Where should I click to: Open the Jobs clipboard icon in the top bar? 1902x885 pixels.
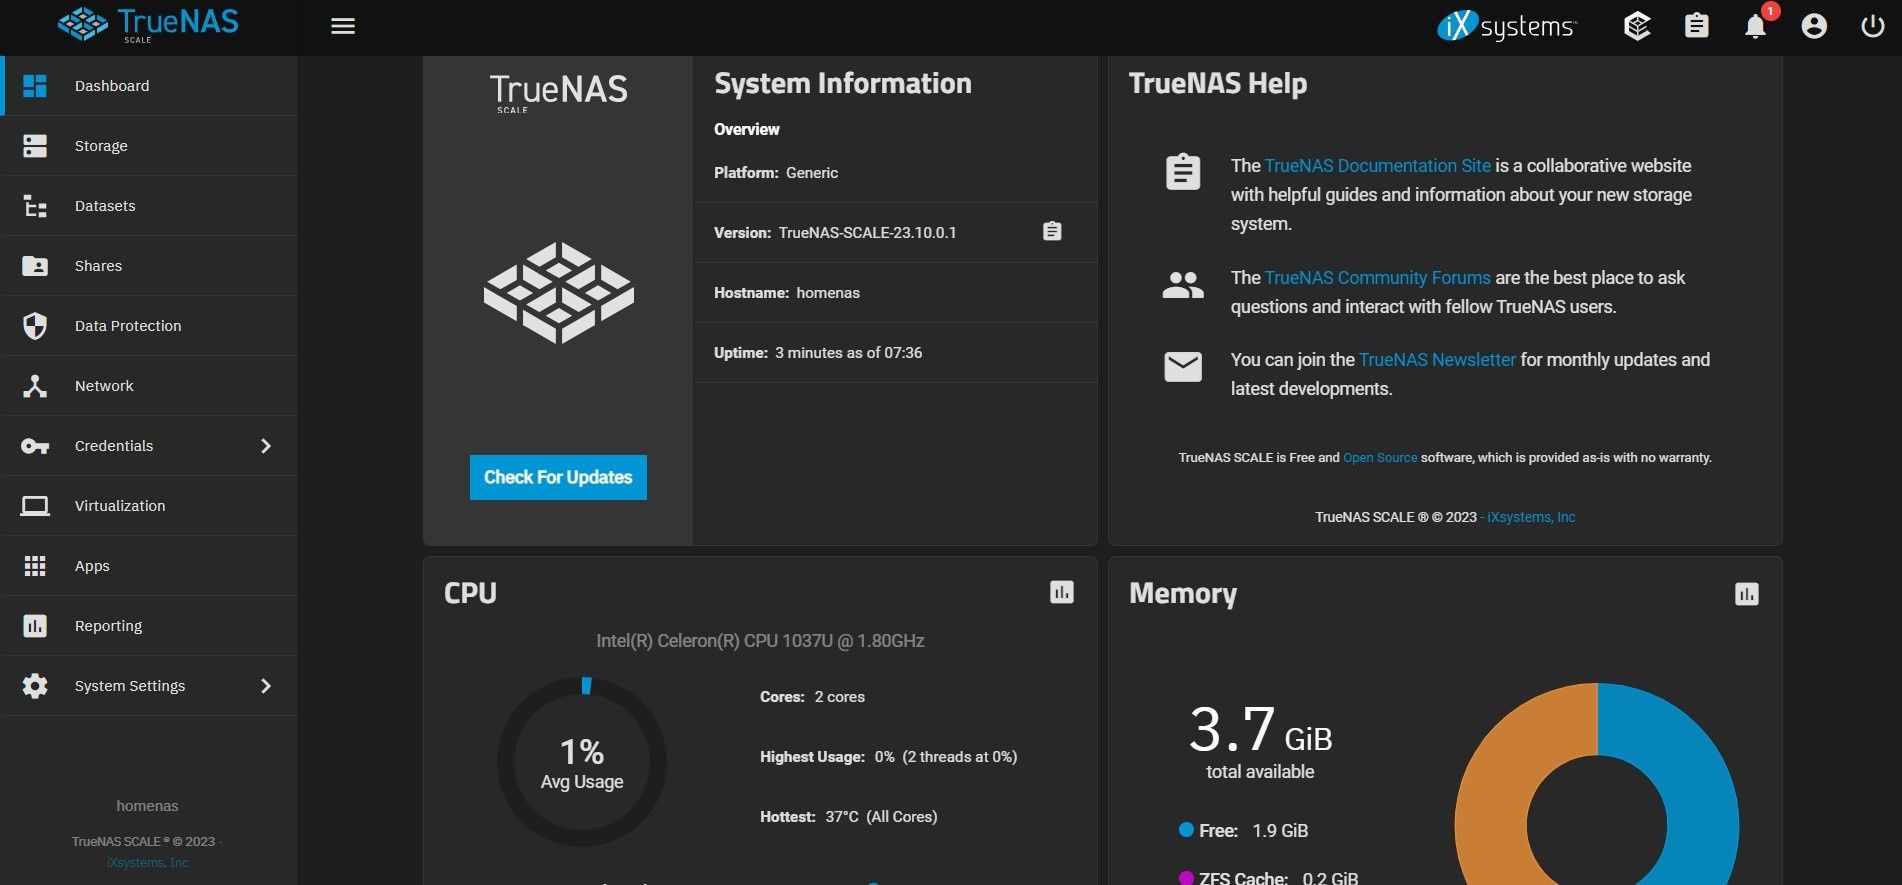(x=1697, y=26)
